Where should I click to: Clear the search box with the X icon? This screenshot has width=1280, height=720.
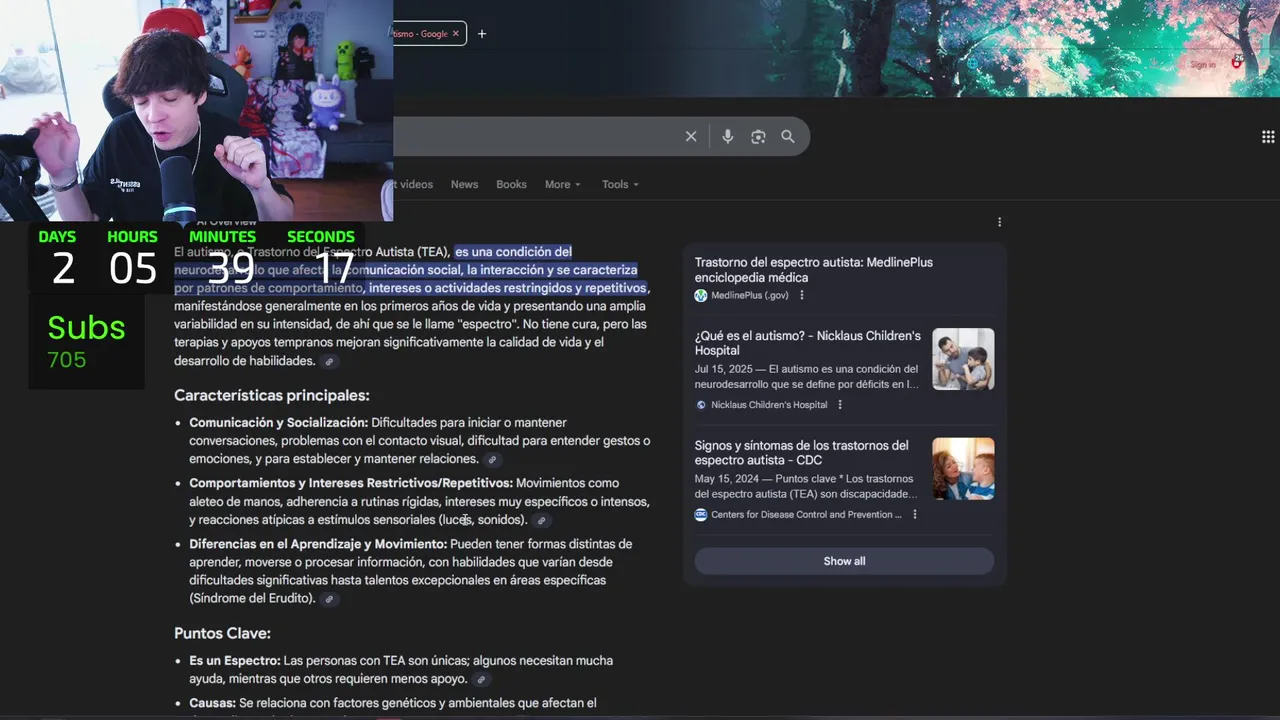click(691, 136)
